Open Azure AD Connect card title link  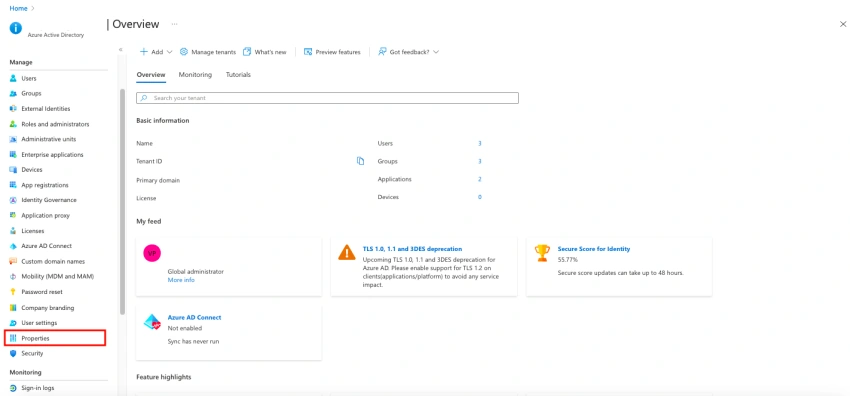[x=195, y=317]
